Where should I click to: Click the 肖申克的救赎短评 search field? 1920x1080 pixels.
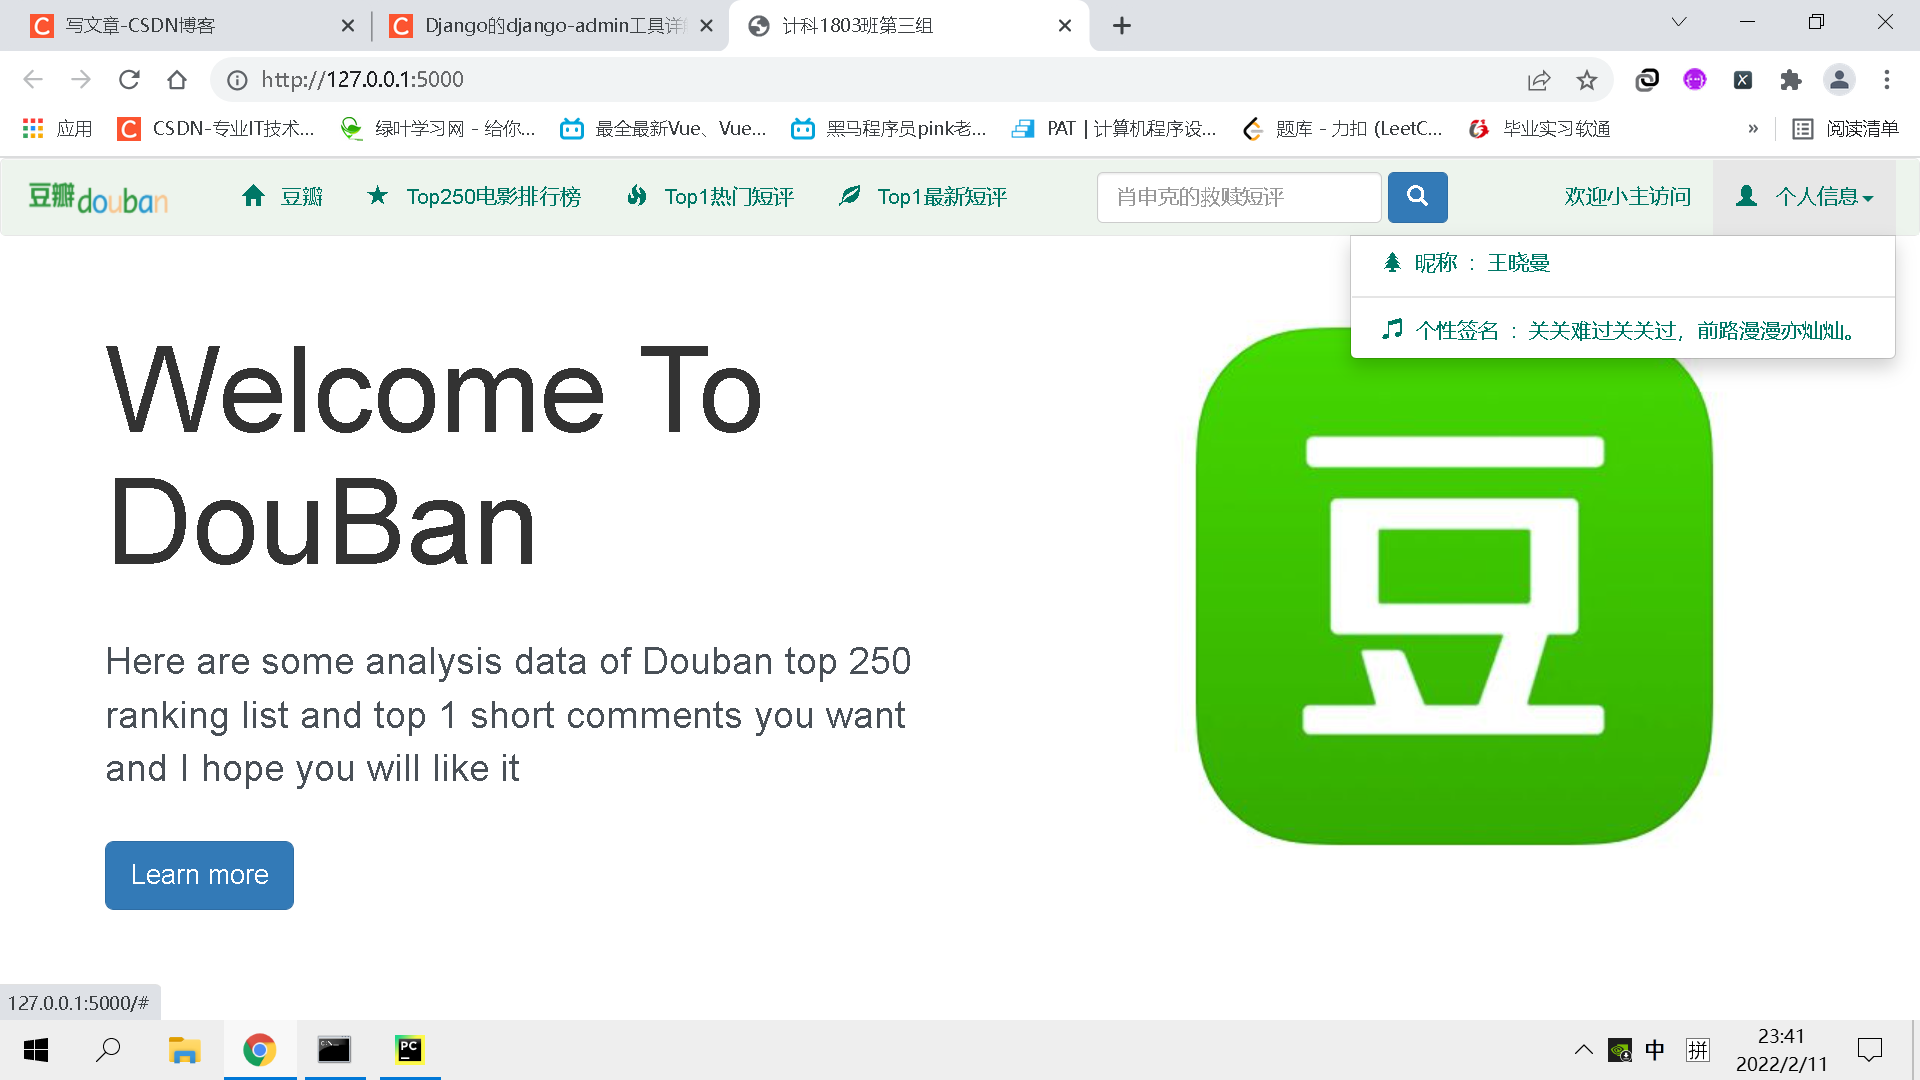tap(1238, 197)
